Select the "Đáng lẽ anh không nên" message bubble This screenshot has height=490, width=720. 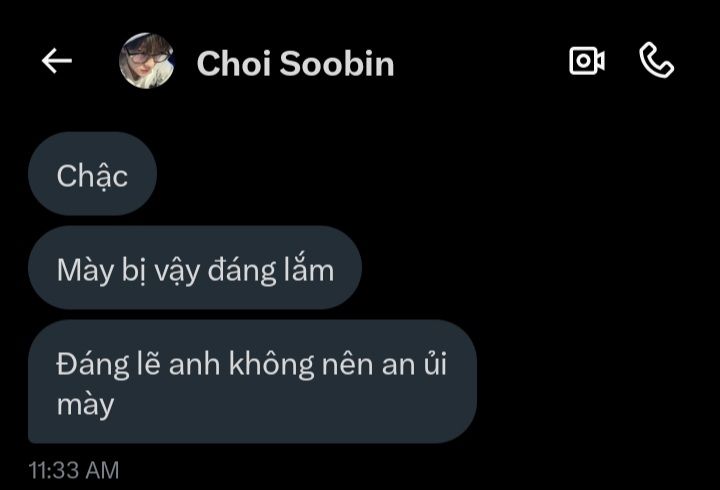pos(252,382)
